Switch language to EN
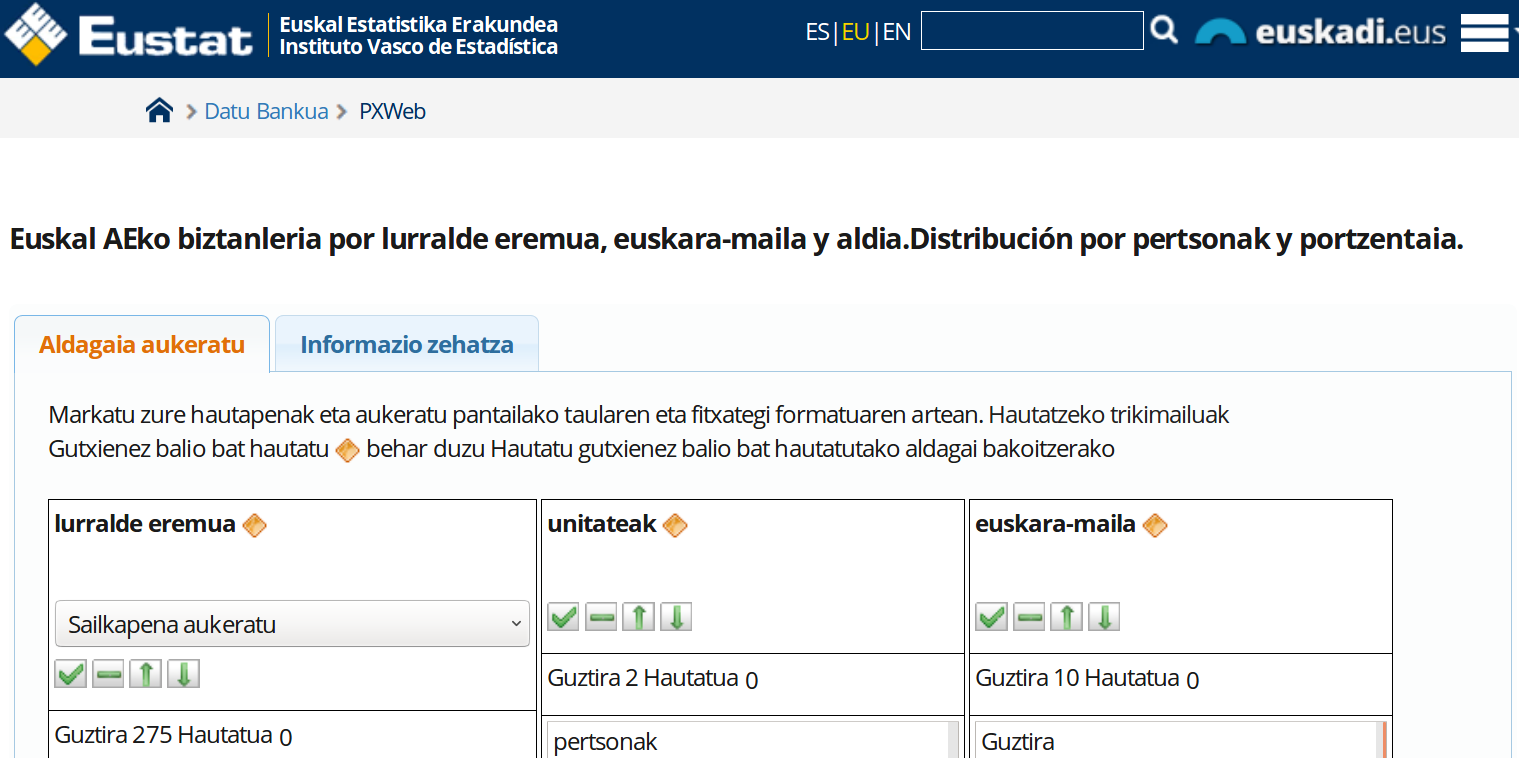Image resolution: width=1519 pixels, height=758 pixels. click(x=897, y=32)
